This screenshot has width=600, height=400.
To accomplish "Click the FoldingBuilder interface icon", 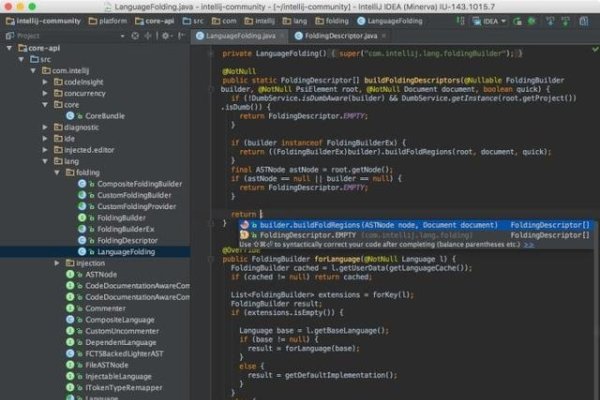I will [x=82, y=218].
